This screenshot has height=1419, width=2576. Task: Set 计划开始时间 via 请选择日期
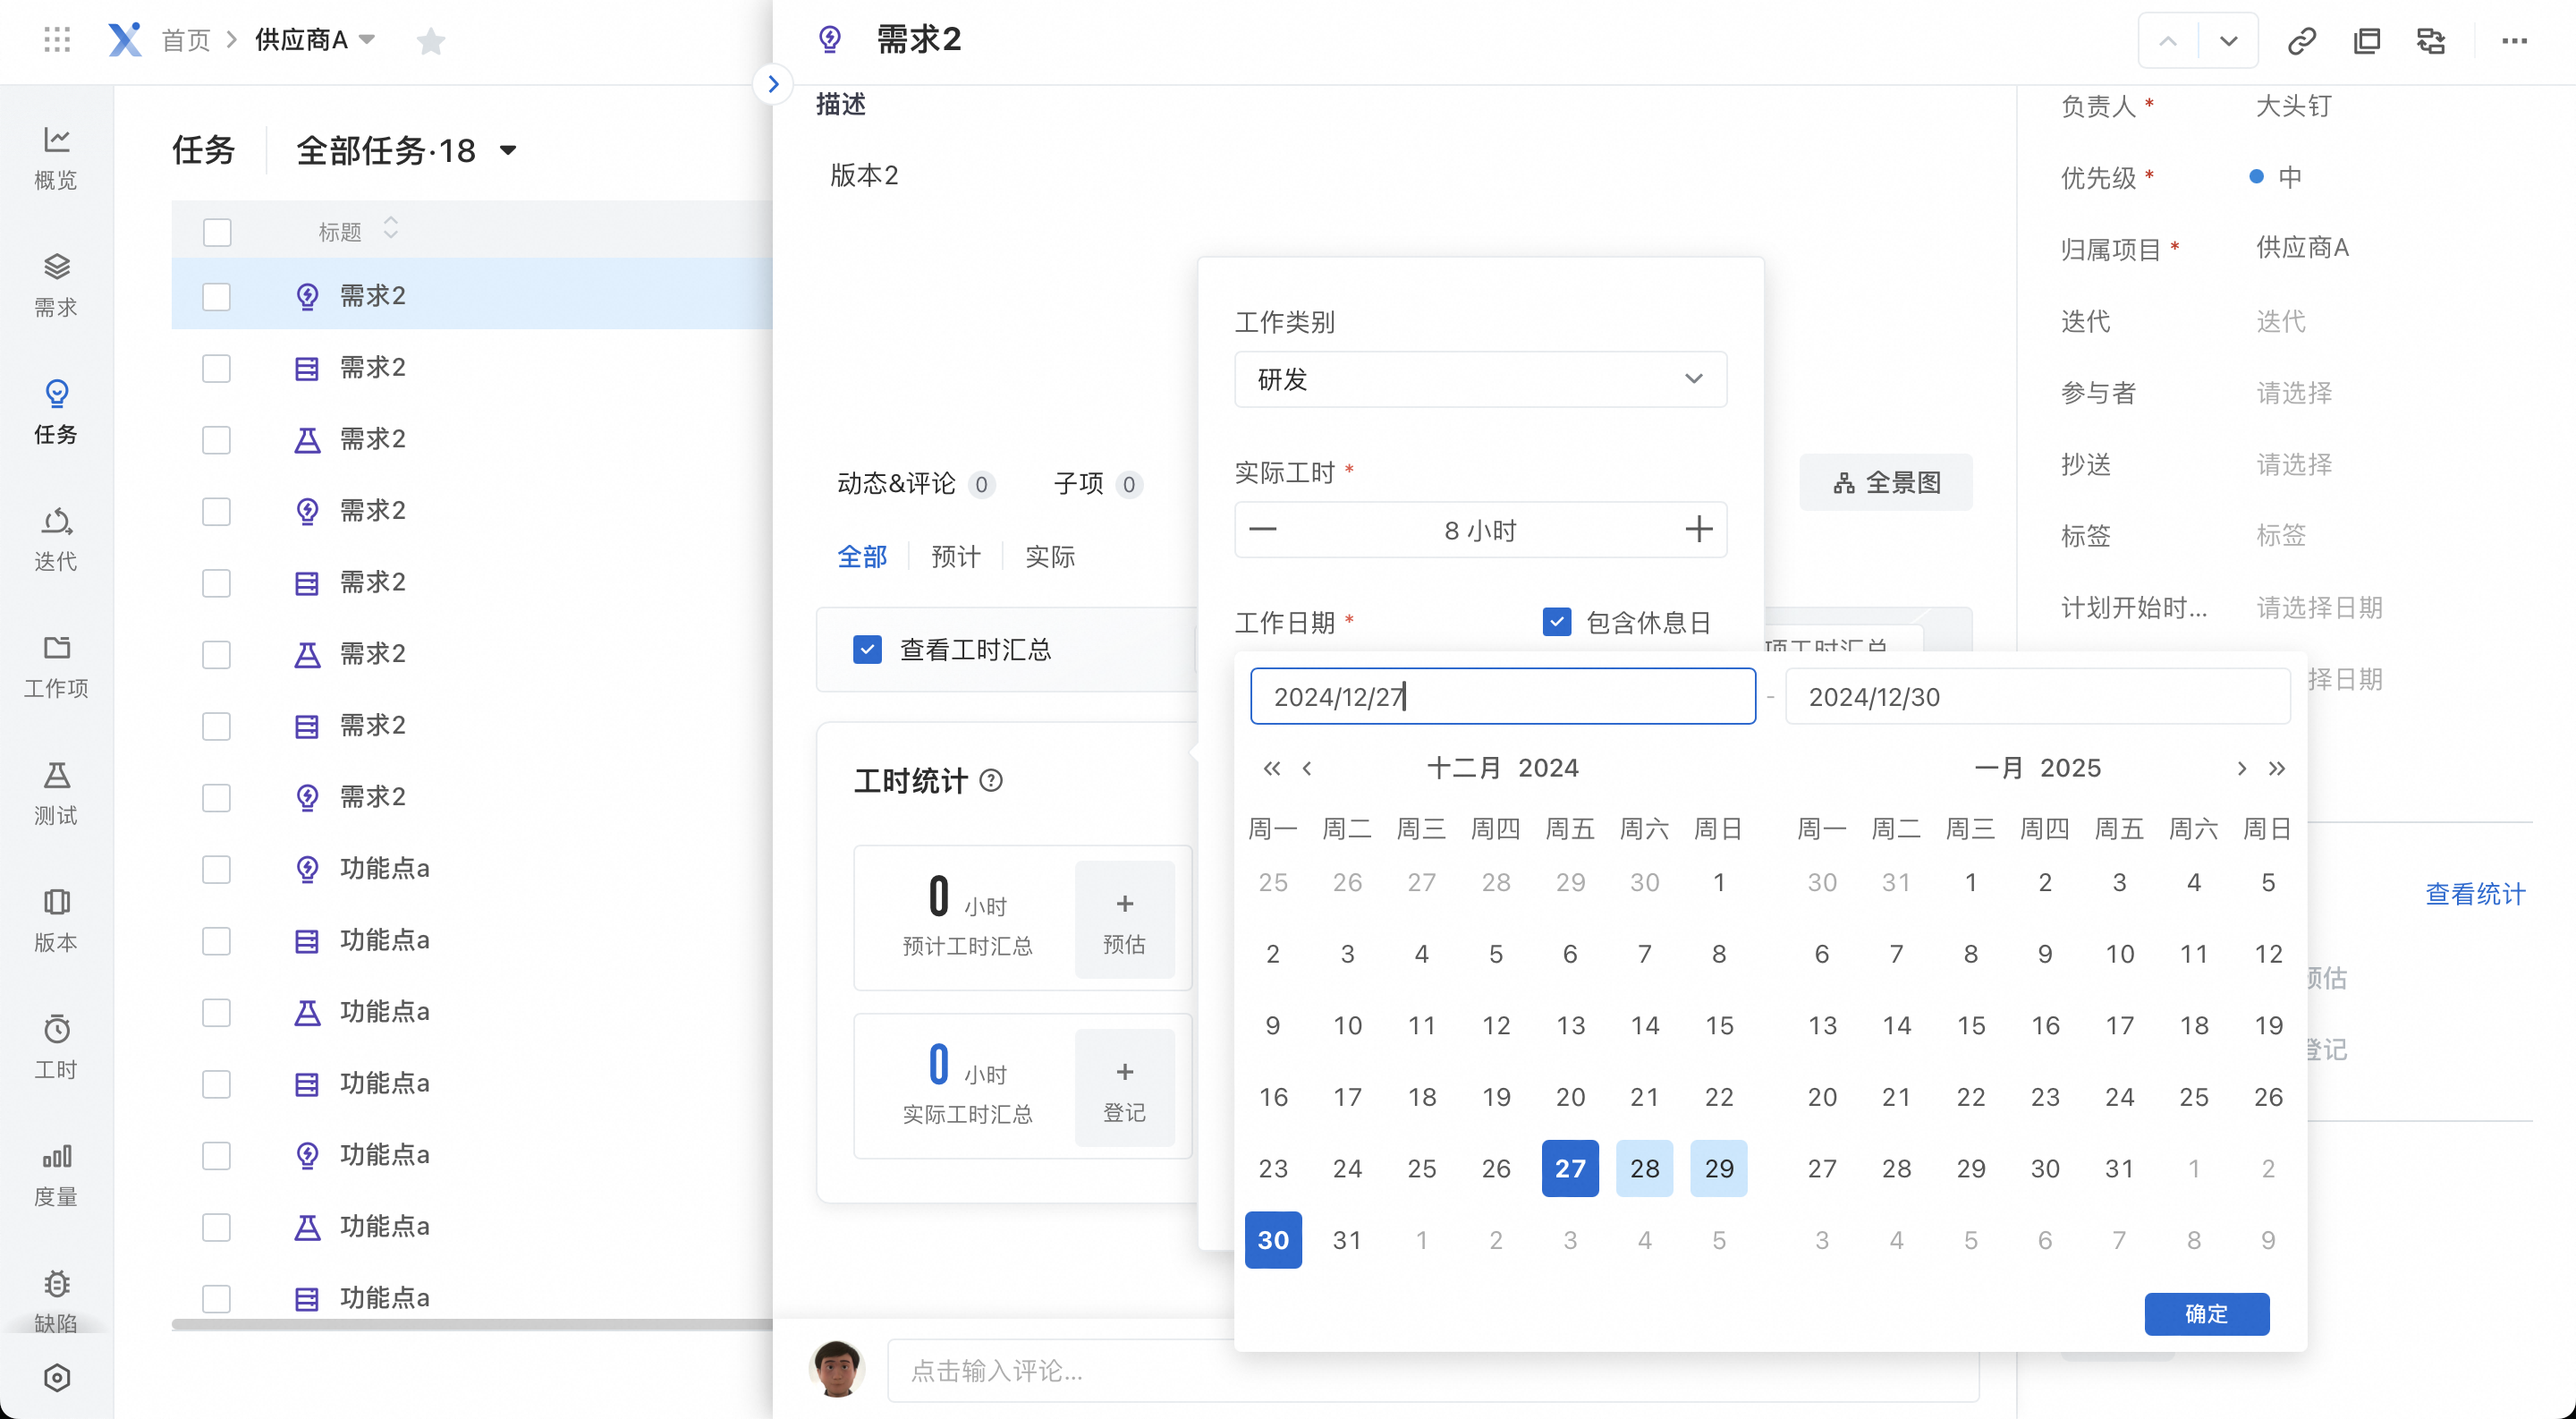click(2319, 607)
